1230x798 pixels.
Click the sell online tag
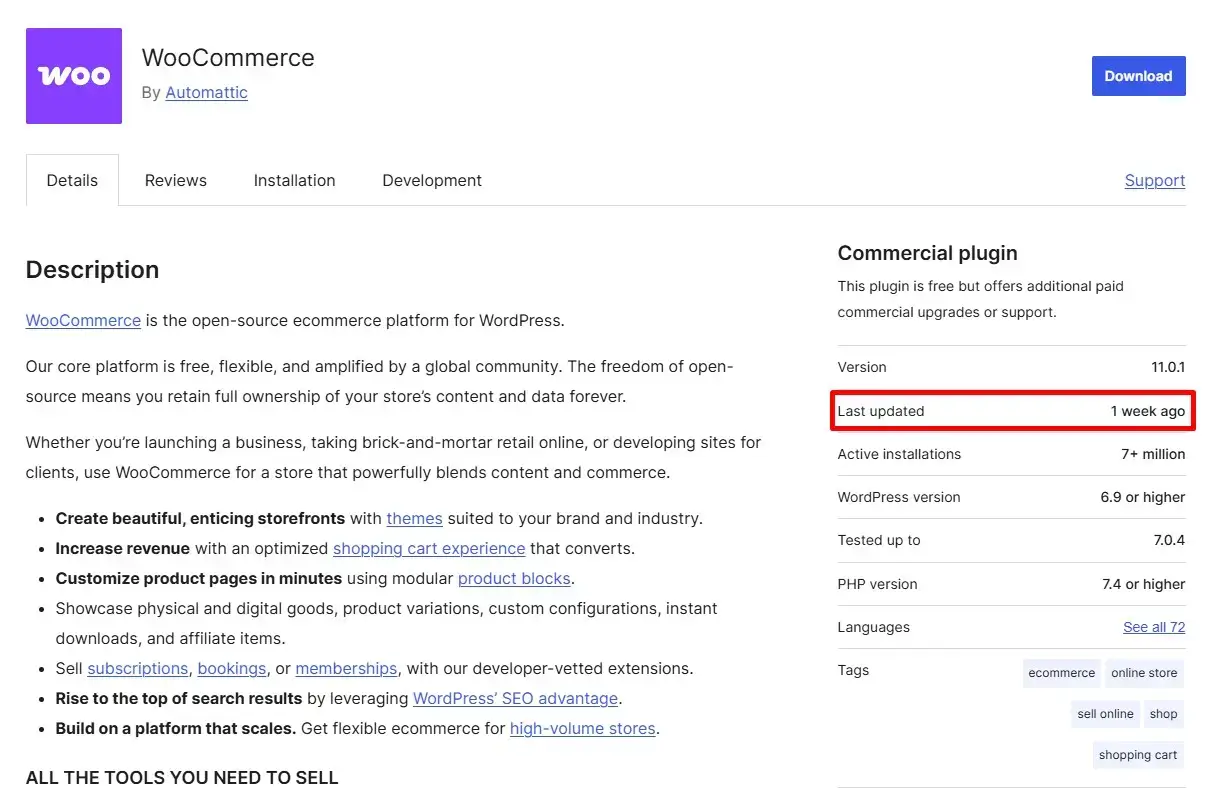point(1105,714)
